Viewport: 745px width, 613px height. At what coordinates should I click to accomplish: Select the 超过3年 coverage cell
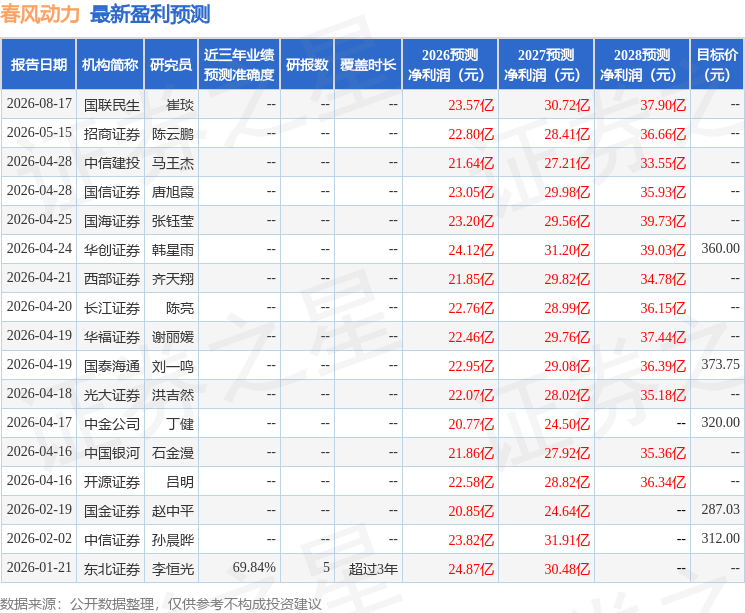coord(373,569)
